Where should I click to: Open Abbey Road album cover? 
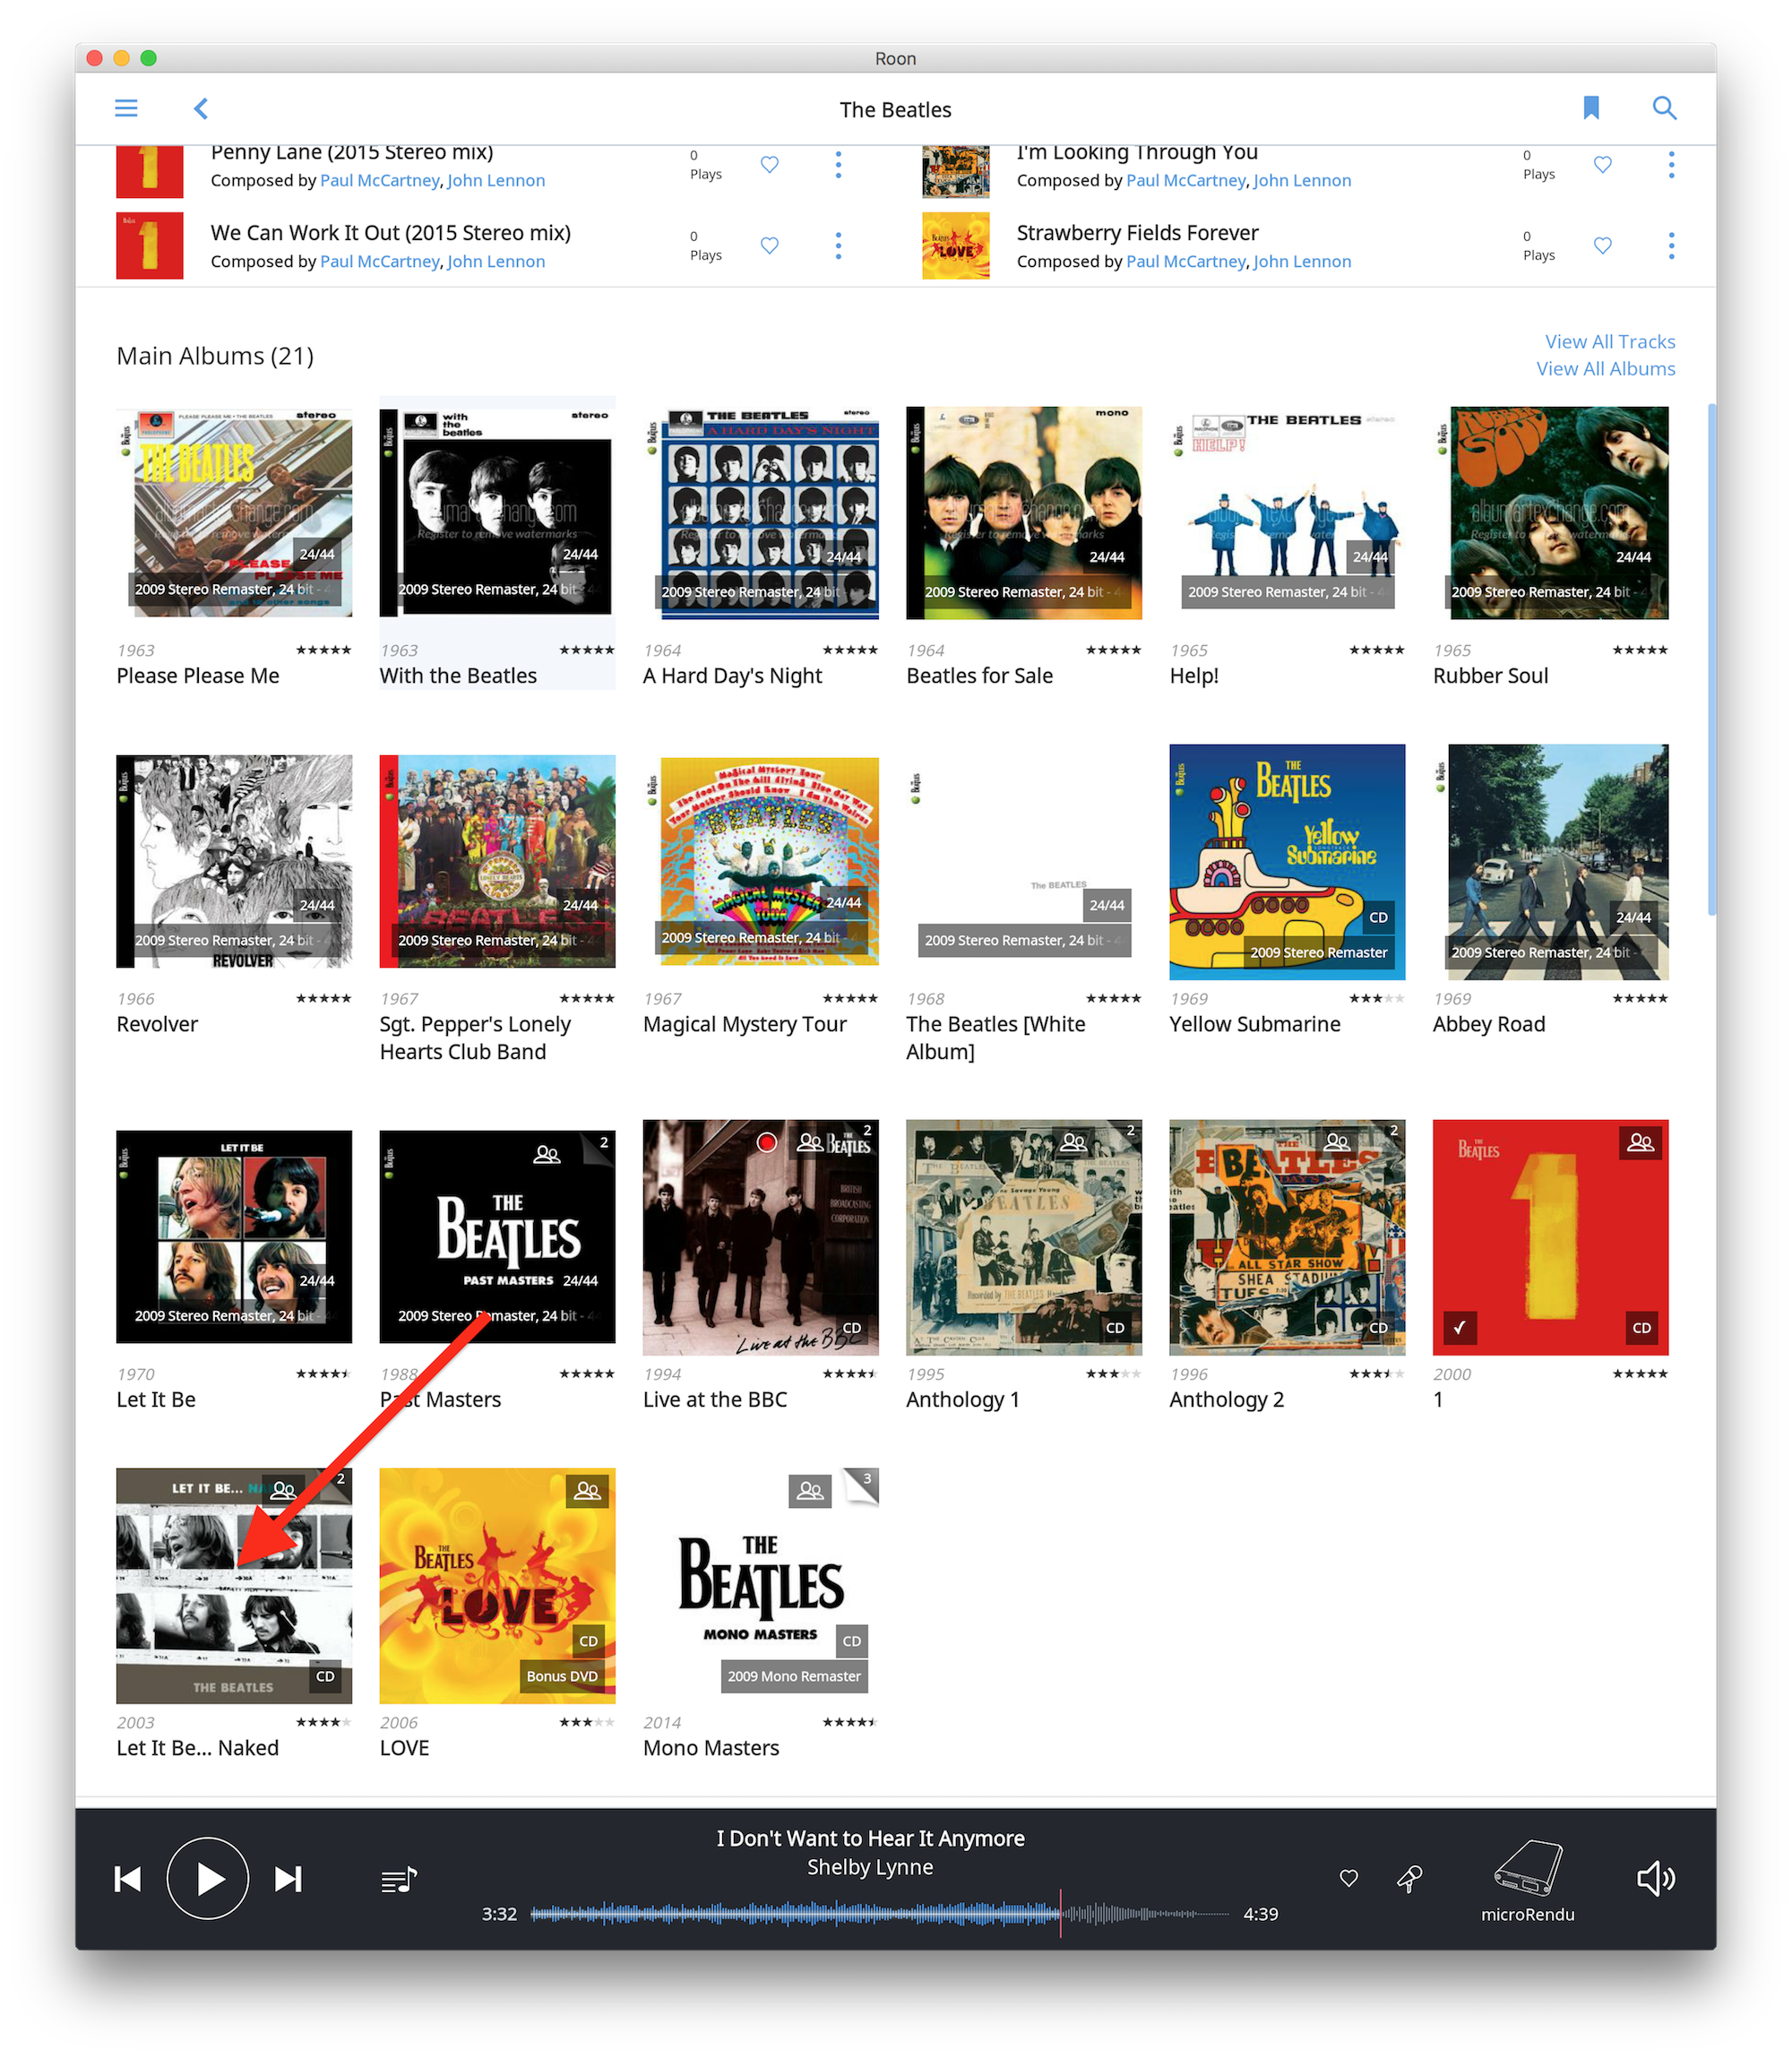click(1551, 861)
